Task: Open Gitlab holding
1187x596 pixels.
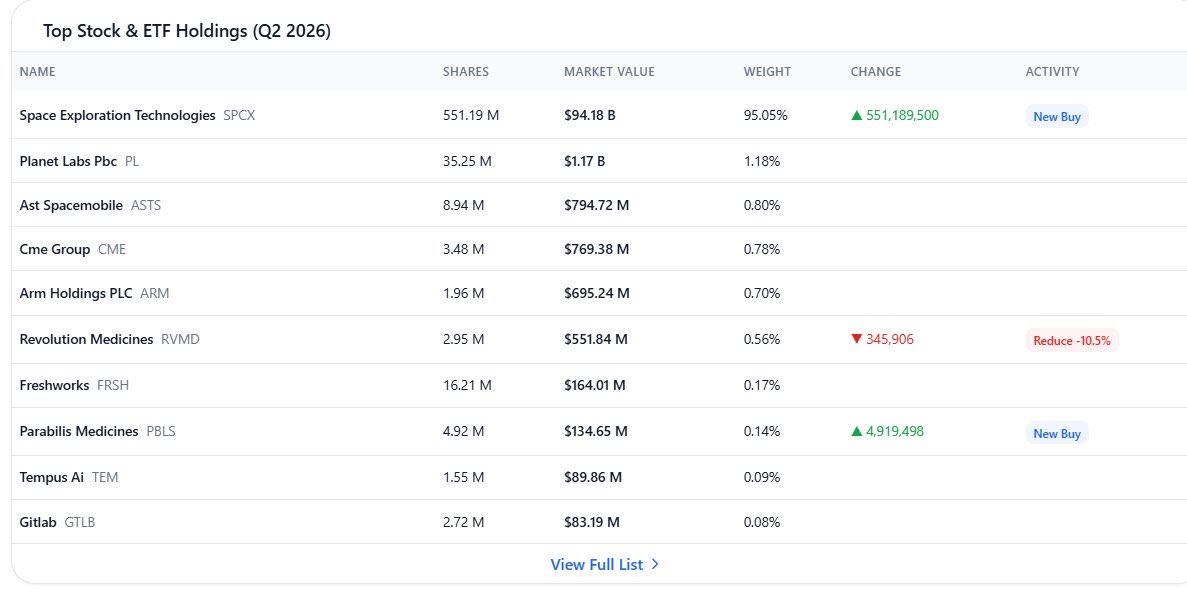Action: click(38, 521)
